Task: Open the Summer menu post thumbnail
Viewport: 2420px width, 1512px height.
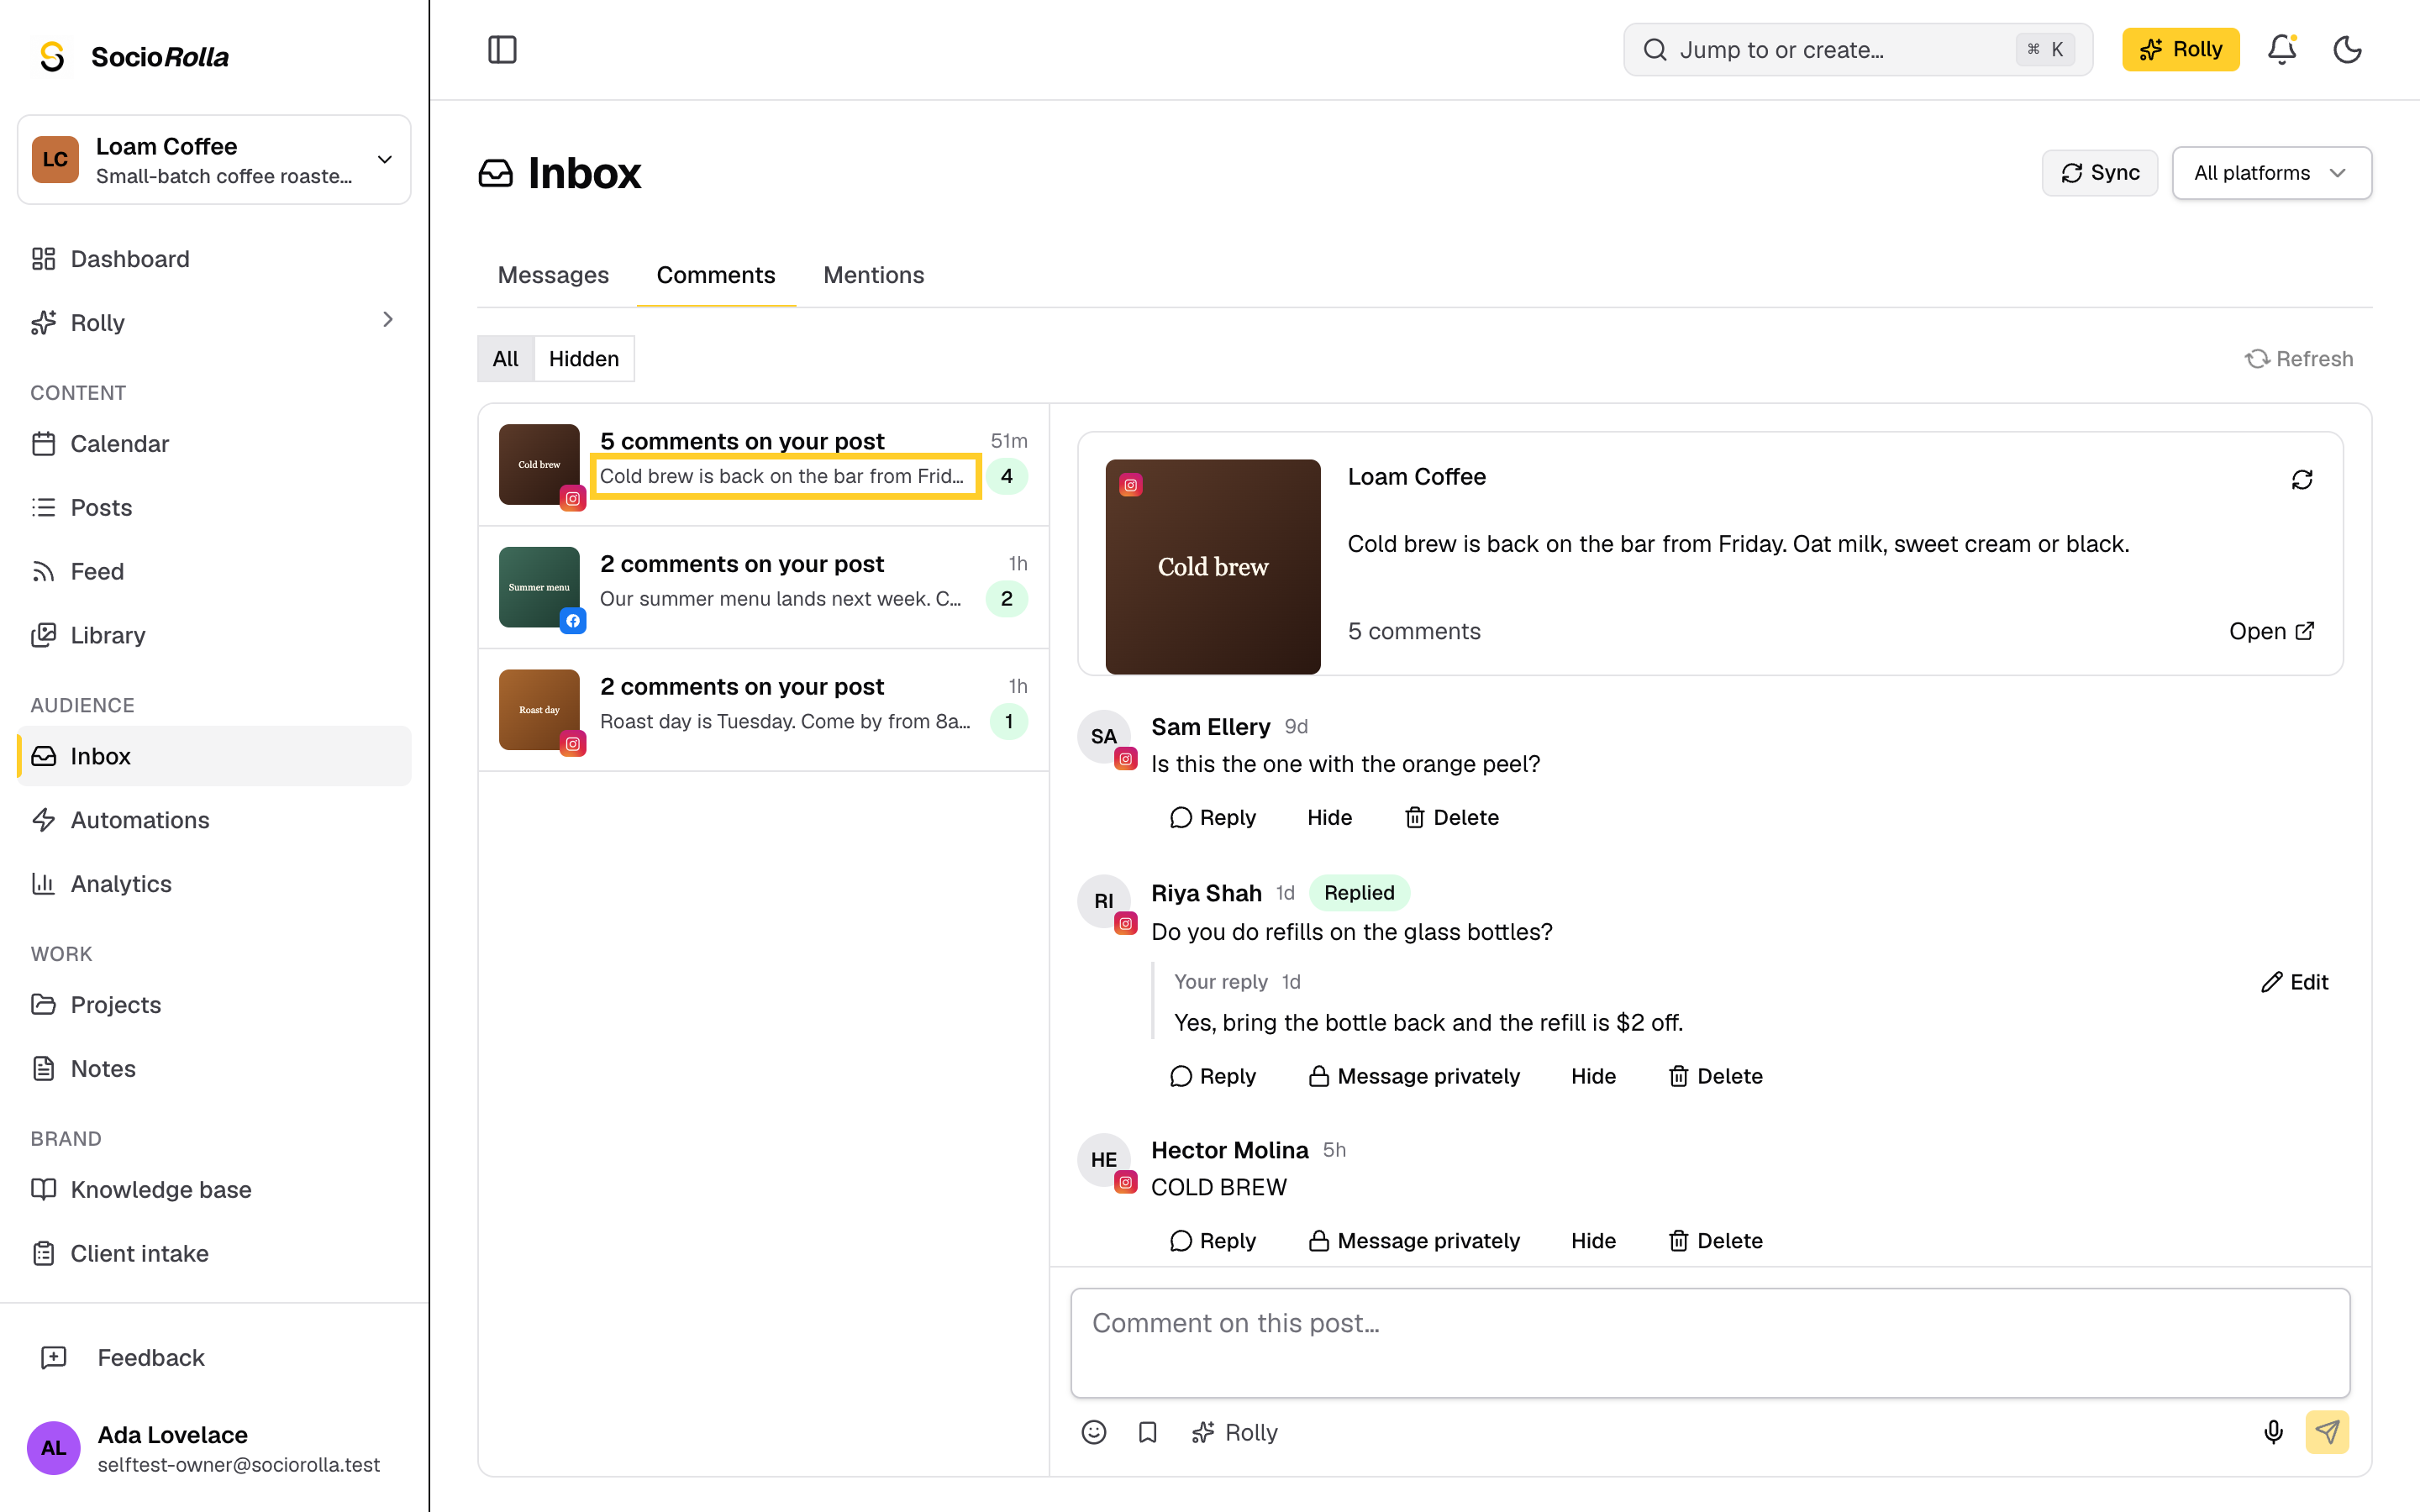Action: 539,587
